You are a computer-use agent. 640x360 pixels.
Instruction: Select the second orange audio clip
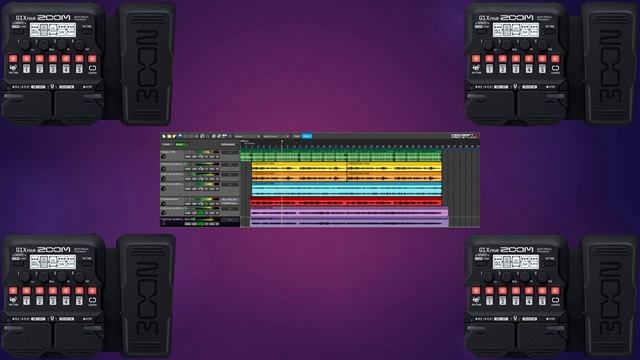pos(394,176)
